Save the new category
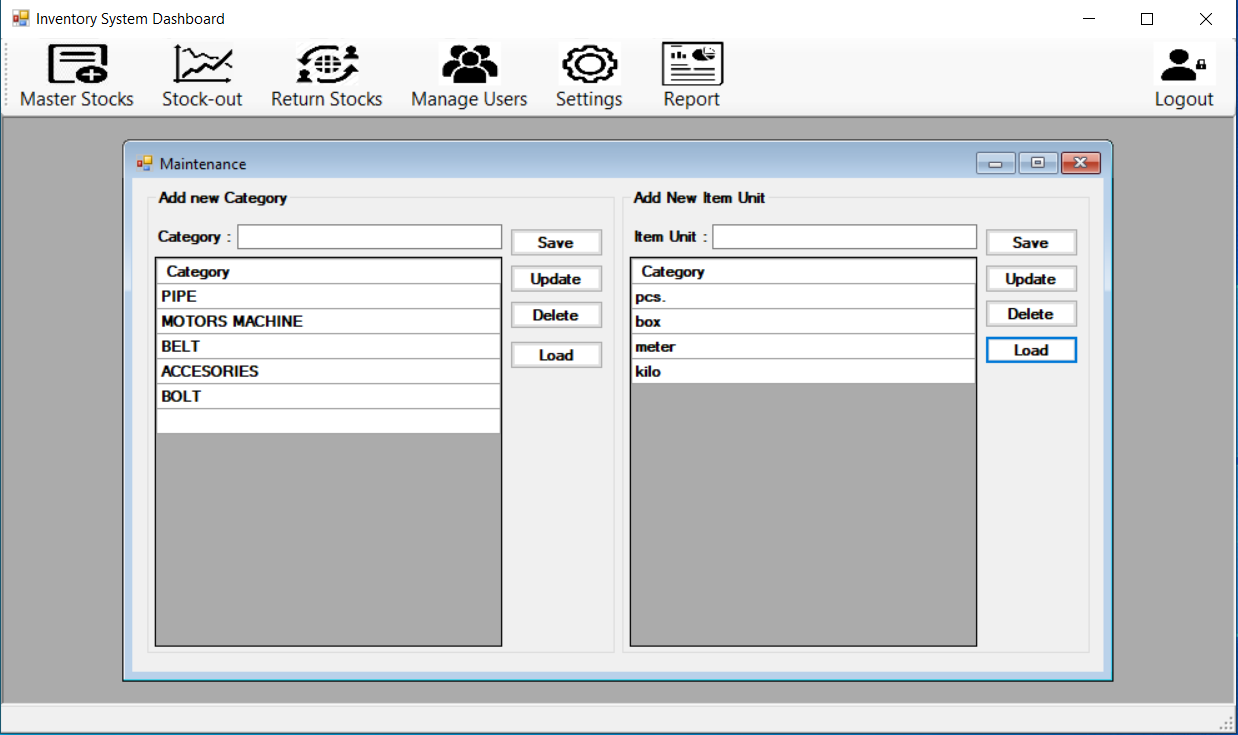This screenshot has height=735, width=1238. (x=556, y=242)
